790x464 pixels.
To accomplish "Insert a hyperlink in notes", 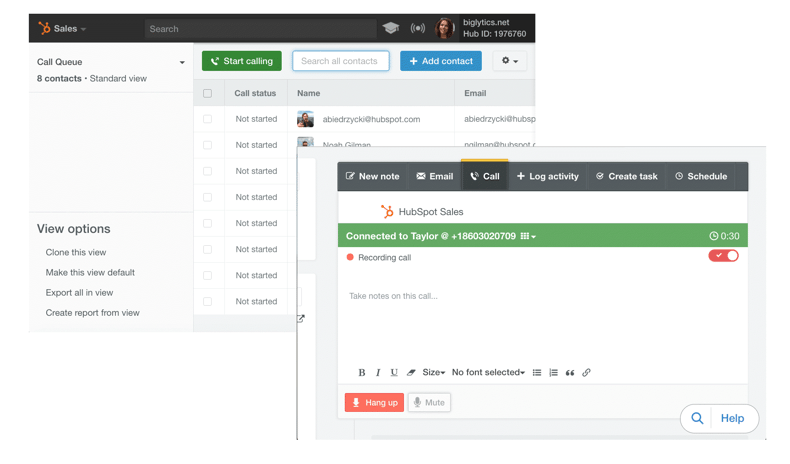I will [586, 373].
